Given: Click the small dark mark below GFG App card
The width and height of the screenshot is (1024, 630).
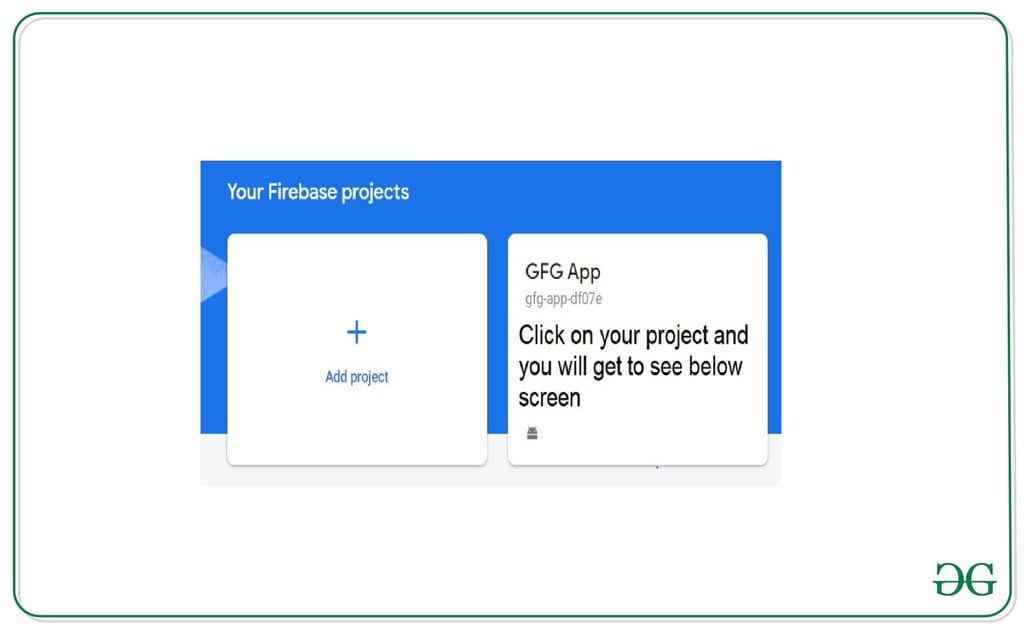Looking at the screenshot, I should 656,465.
